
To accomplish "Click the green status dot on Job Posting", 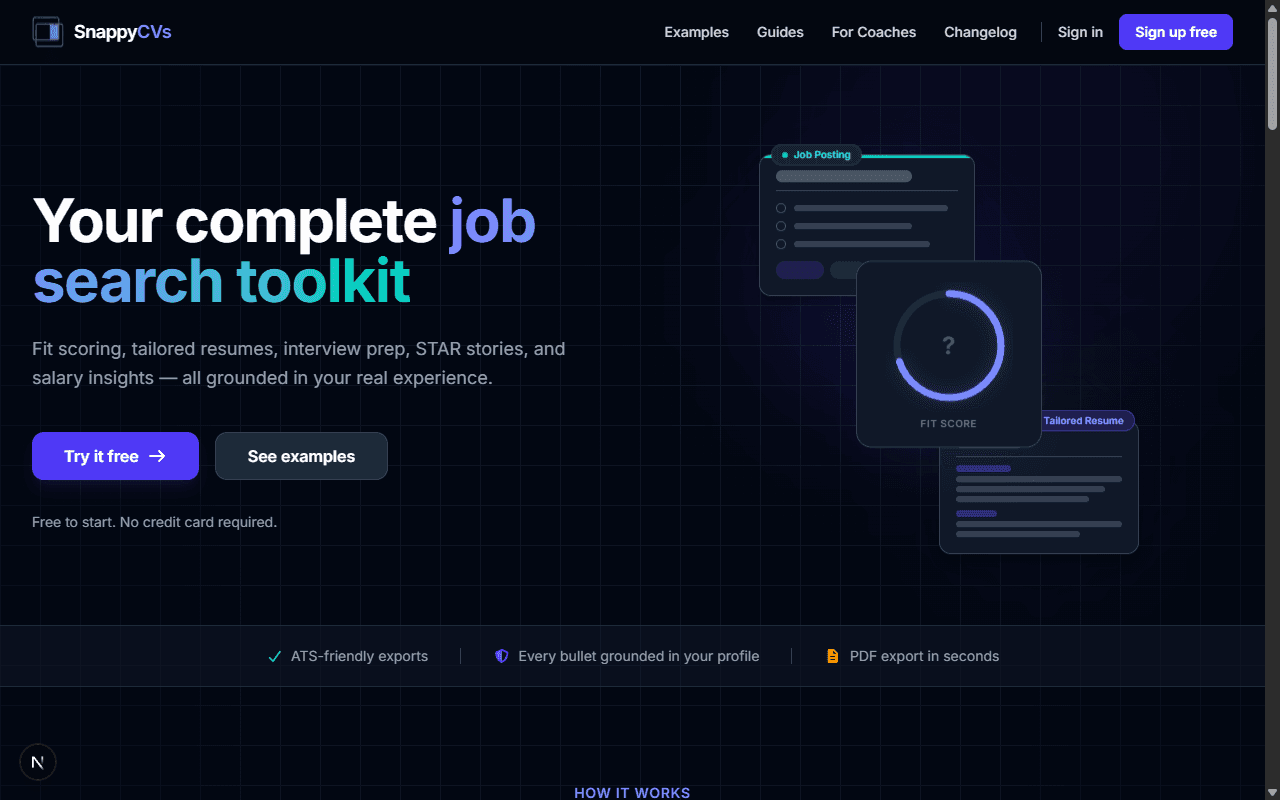I will tap(783, 154).
